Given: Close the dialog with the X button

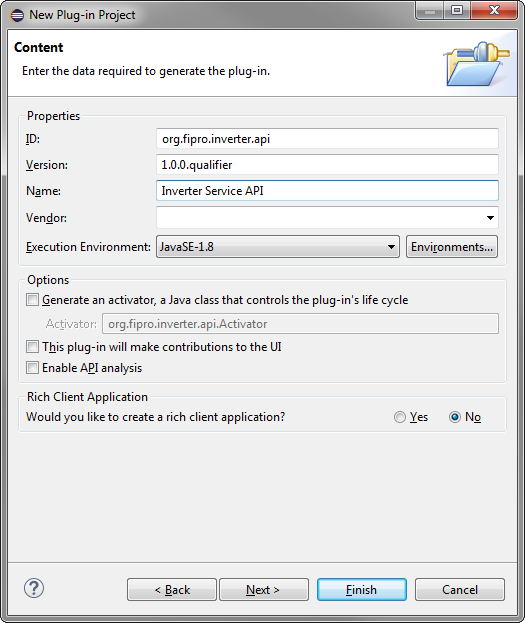Looking at the screenshot, I should [494, 11].
